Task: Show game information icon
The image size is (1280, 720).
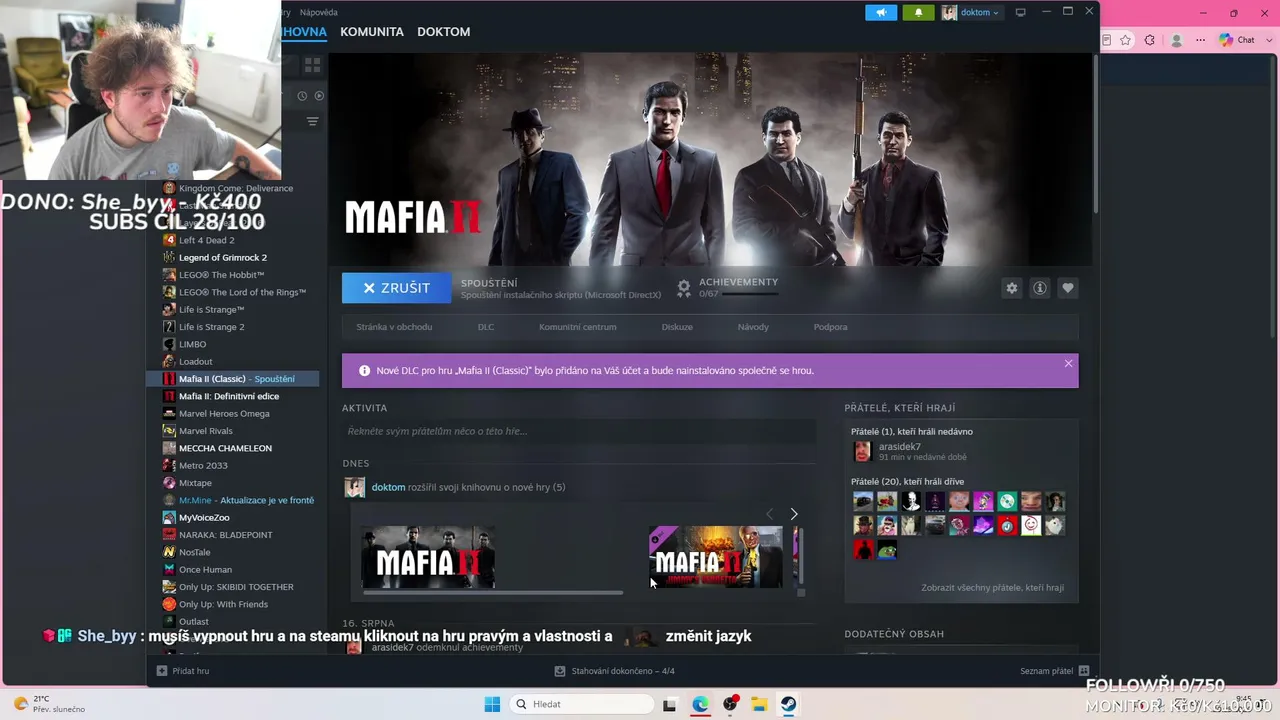Action: (1040, 288)
